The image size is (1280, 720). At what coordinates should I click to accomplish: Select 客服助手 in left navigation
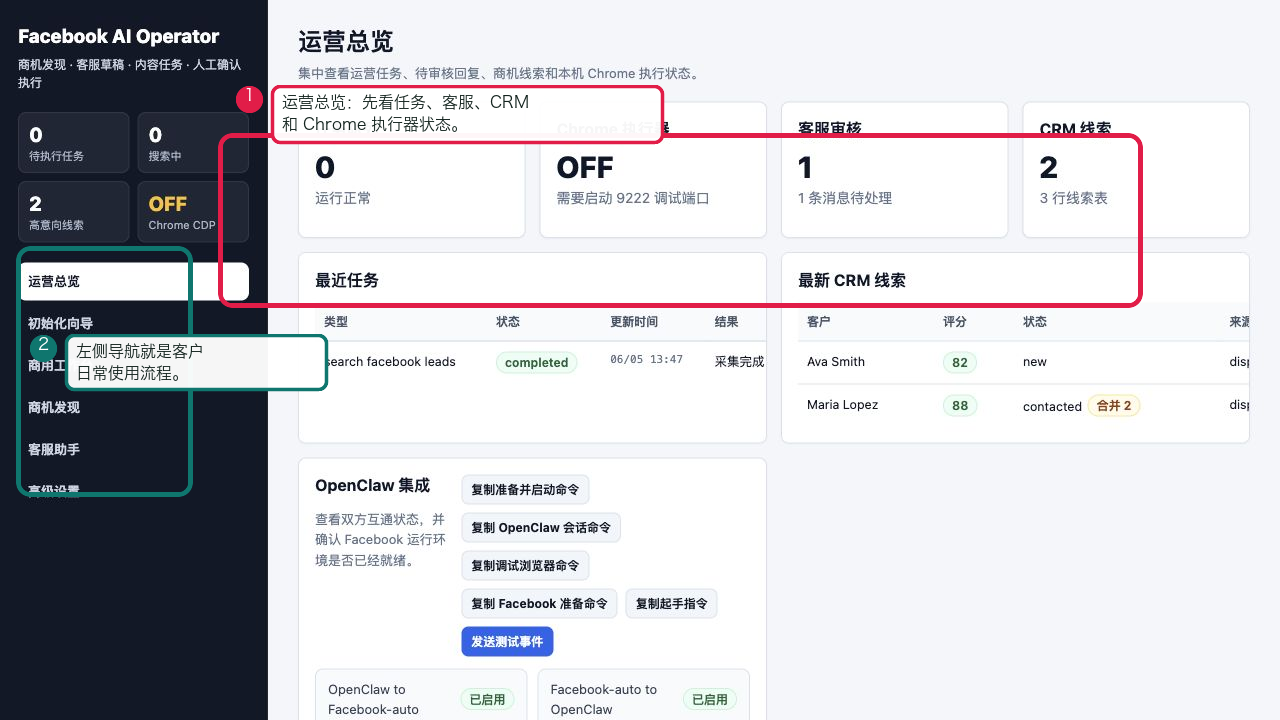(134, 449)
